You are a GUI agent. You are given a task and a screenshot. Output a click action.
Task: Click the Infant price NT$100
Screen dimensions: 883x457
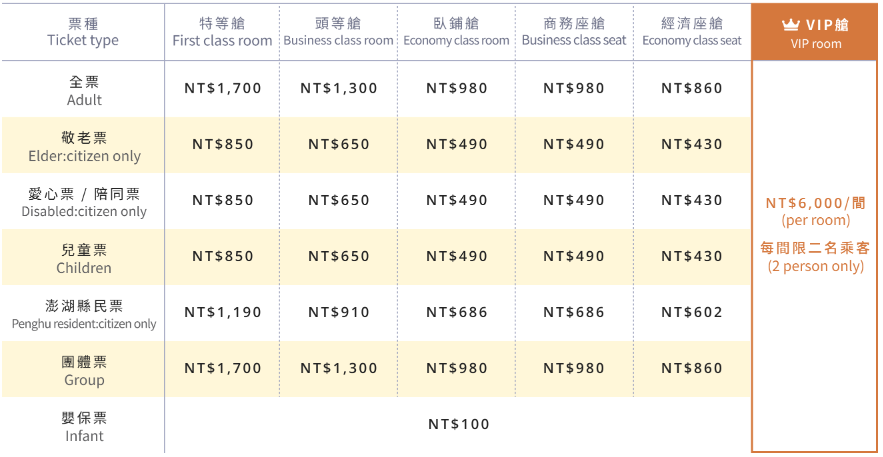tap(459, 424)
